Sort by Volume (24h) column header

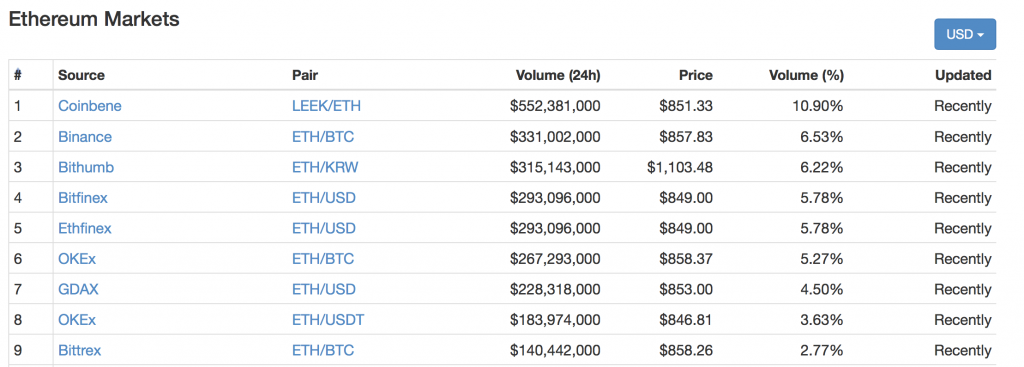coord(558,75)
